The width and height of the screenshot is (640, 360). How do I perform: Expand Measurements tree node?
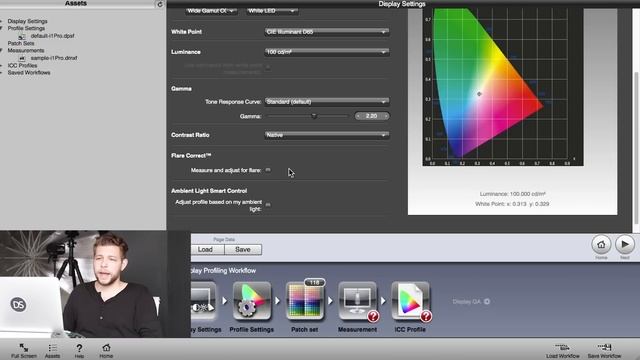[2, 51]
